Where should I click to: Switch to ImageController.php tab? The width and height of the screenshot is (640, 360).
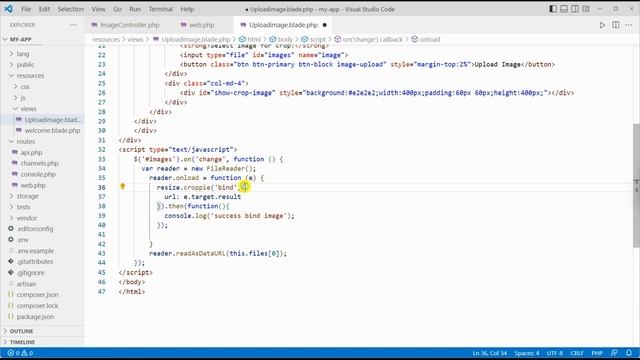coord(129,25)
